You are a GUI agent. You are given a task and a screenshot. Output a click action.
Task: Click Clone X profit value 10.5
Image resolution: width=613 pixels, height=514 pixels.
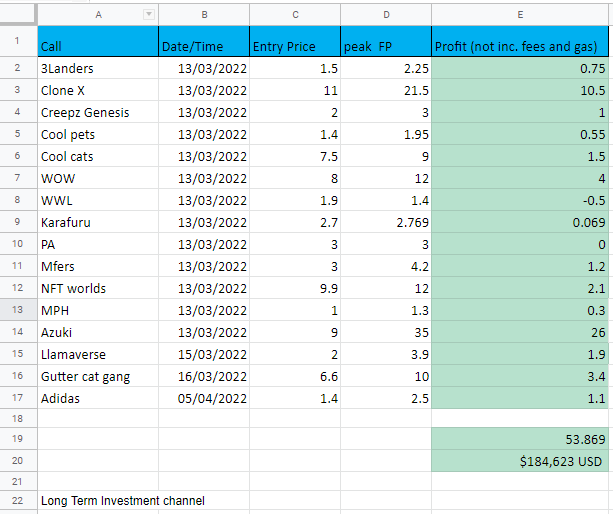[520, 90]
